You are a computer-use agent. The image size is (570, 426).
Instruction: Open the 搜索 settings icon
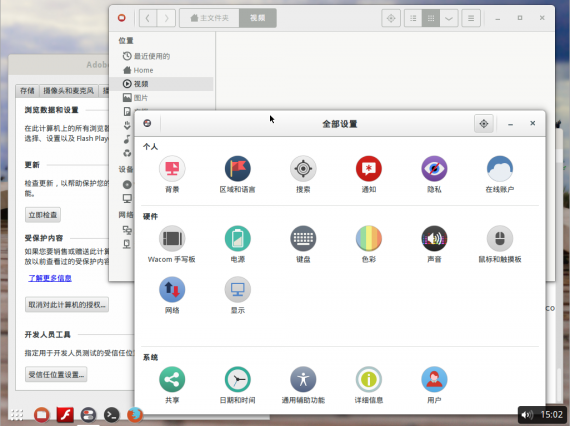coord(303,169)
